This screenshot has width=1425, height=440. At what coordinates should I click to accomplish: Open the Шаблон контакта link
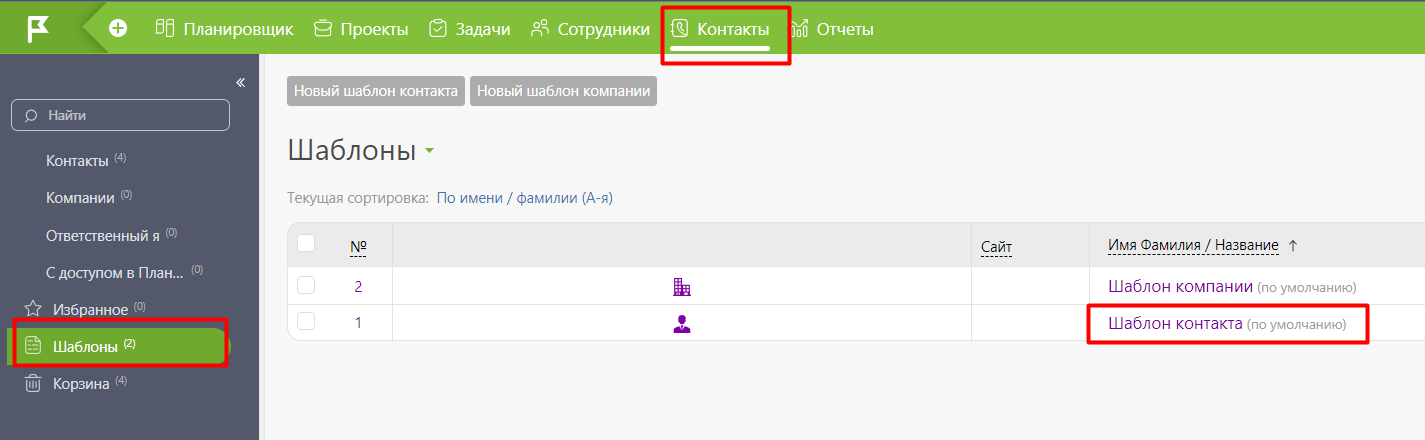pos(1175,323)
